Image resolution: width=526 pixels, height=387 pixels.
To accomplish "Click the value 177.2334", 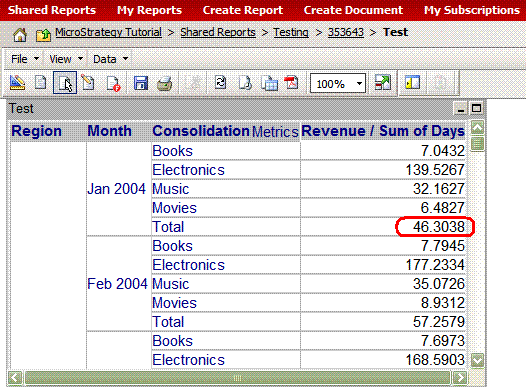I will (x=435, y=265).
